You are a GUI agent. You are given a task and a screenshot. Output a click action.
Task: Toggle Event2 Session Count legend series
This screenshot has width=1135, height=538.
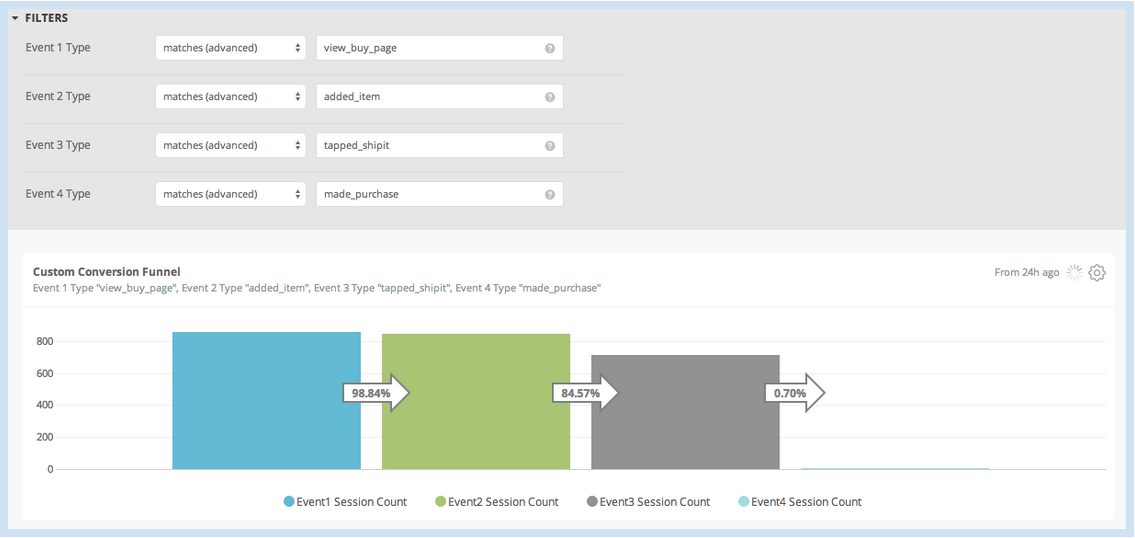pos(497,502)
